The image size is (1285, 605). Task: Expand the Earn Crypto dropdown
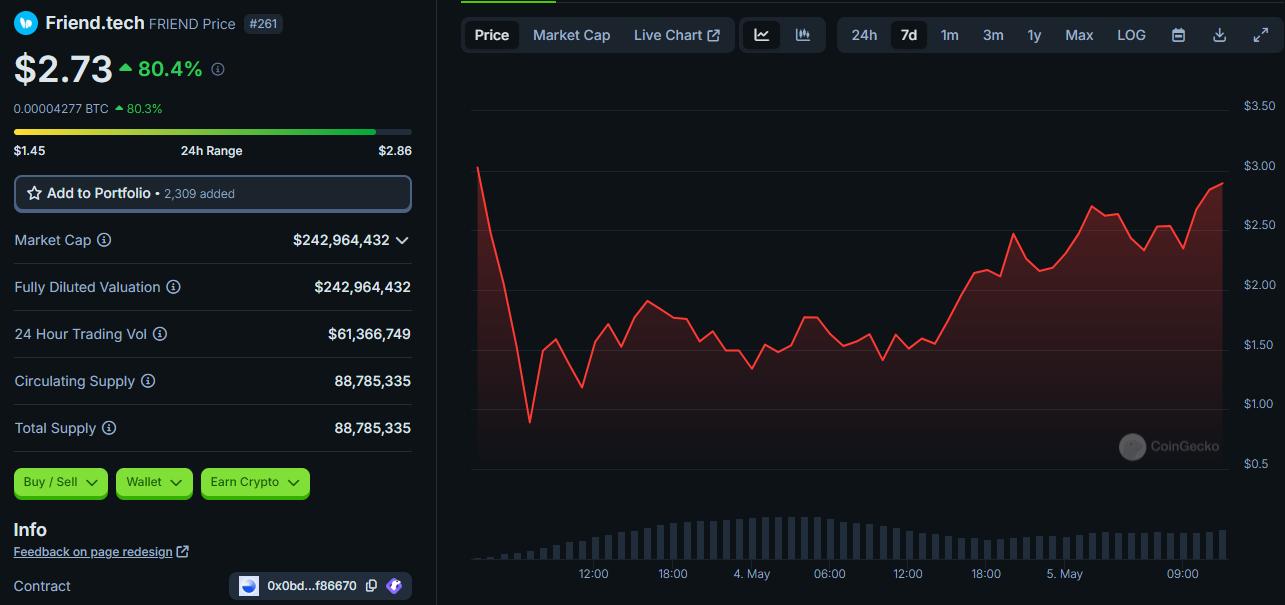coord(255,482)
